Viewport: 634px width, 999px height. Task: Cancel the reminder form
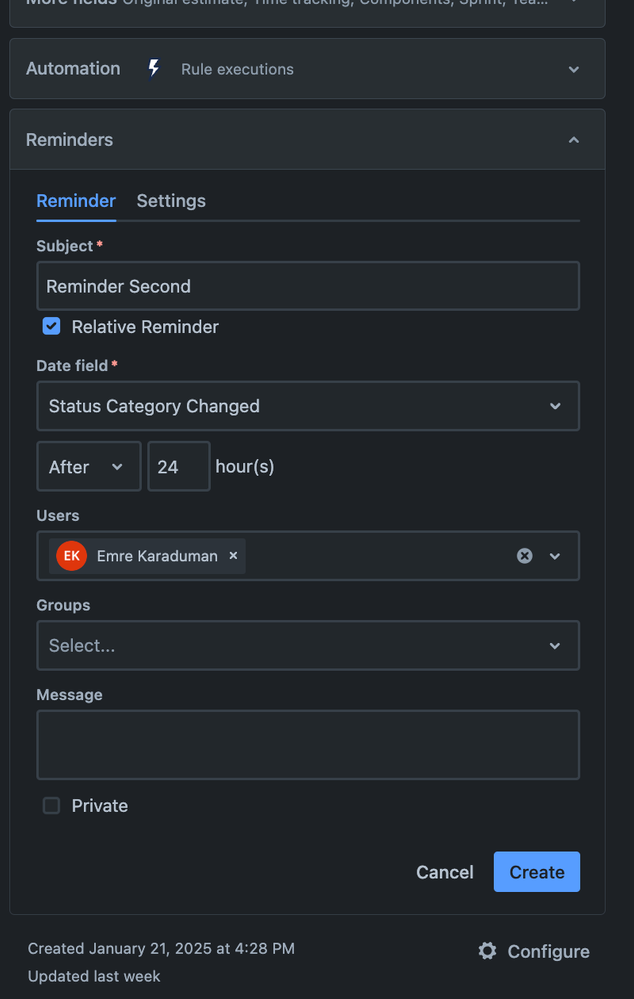[x=444, y=872]
